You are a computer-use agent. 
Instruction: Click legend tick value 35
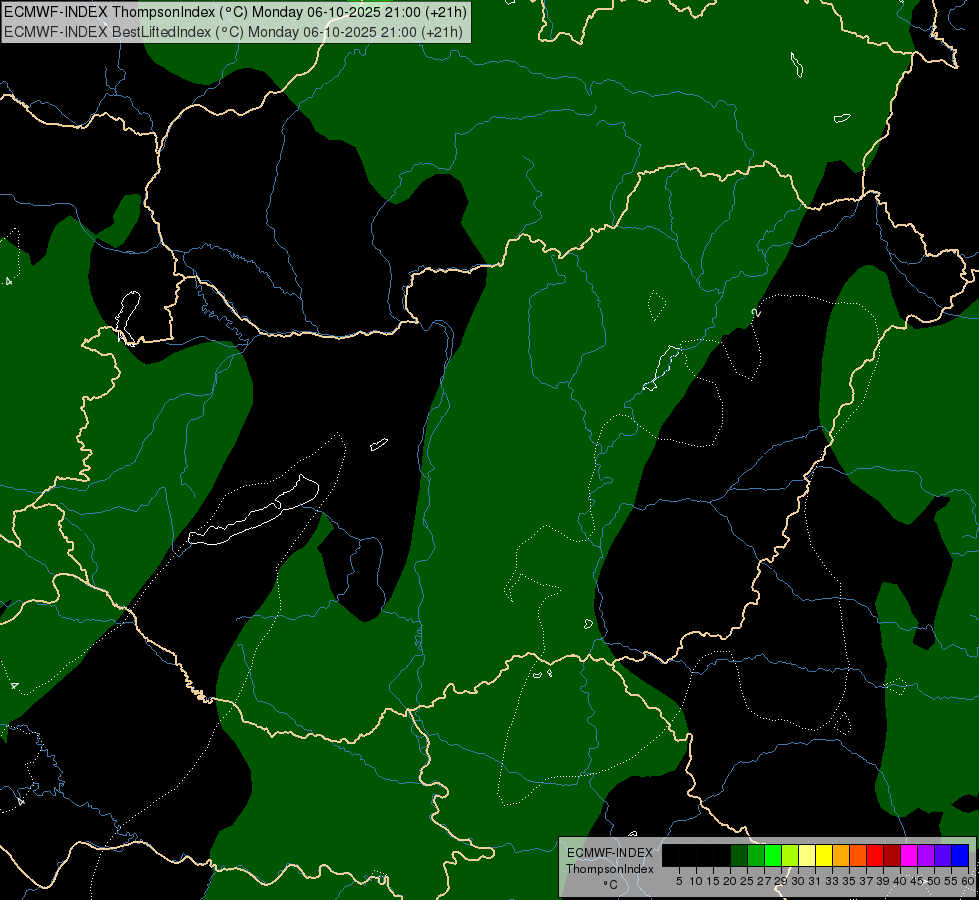tap(850, 881)
